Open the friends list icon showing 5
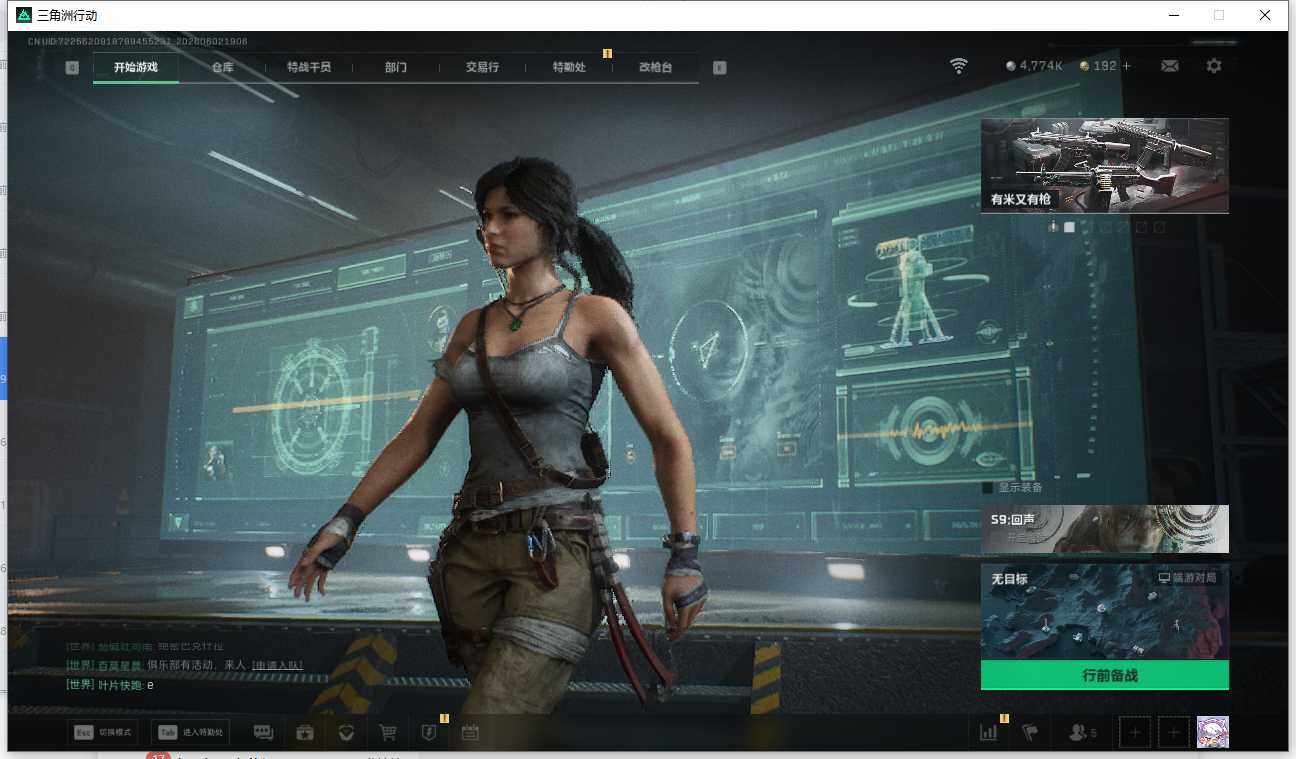The width and height of the screenshot is (1296, 759). coord(1082,732)
